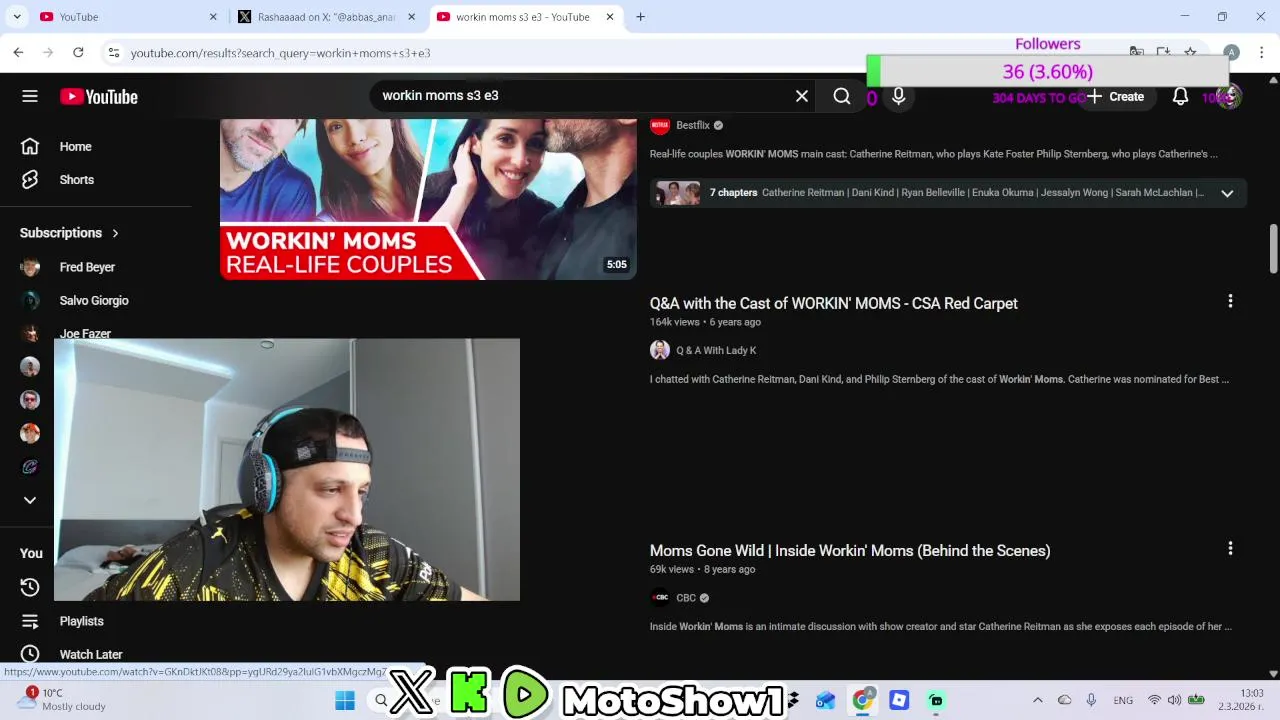
Task: Open a new browser tab
Action: click(x=640, y=17)
